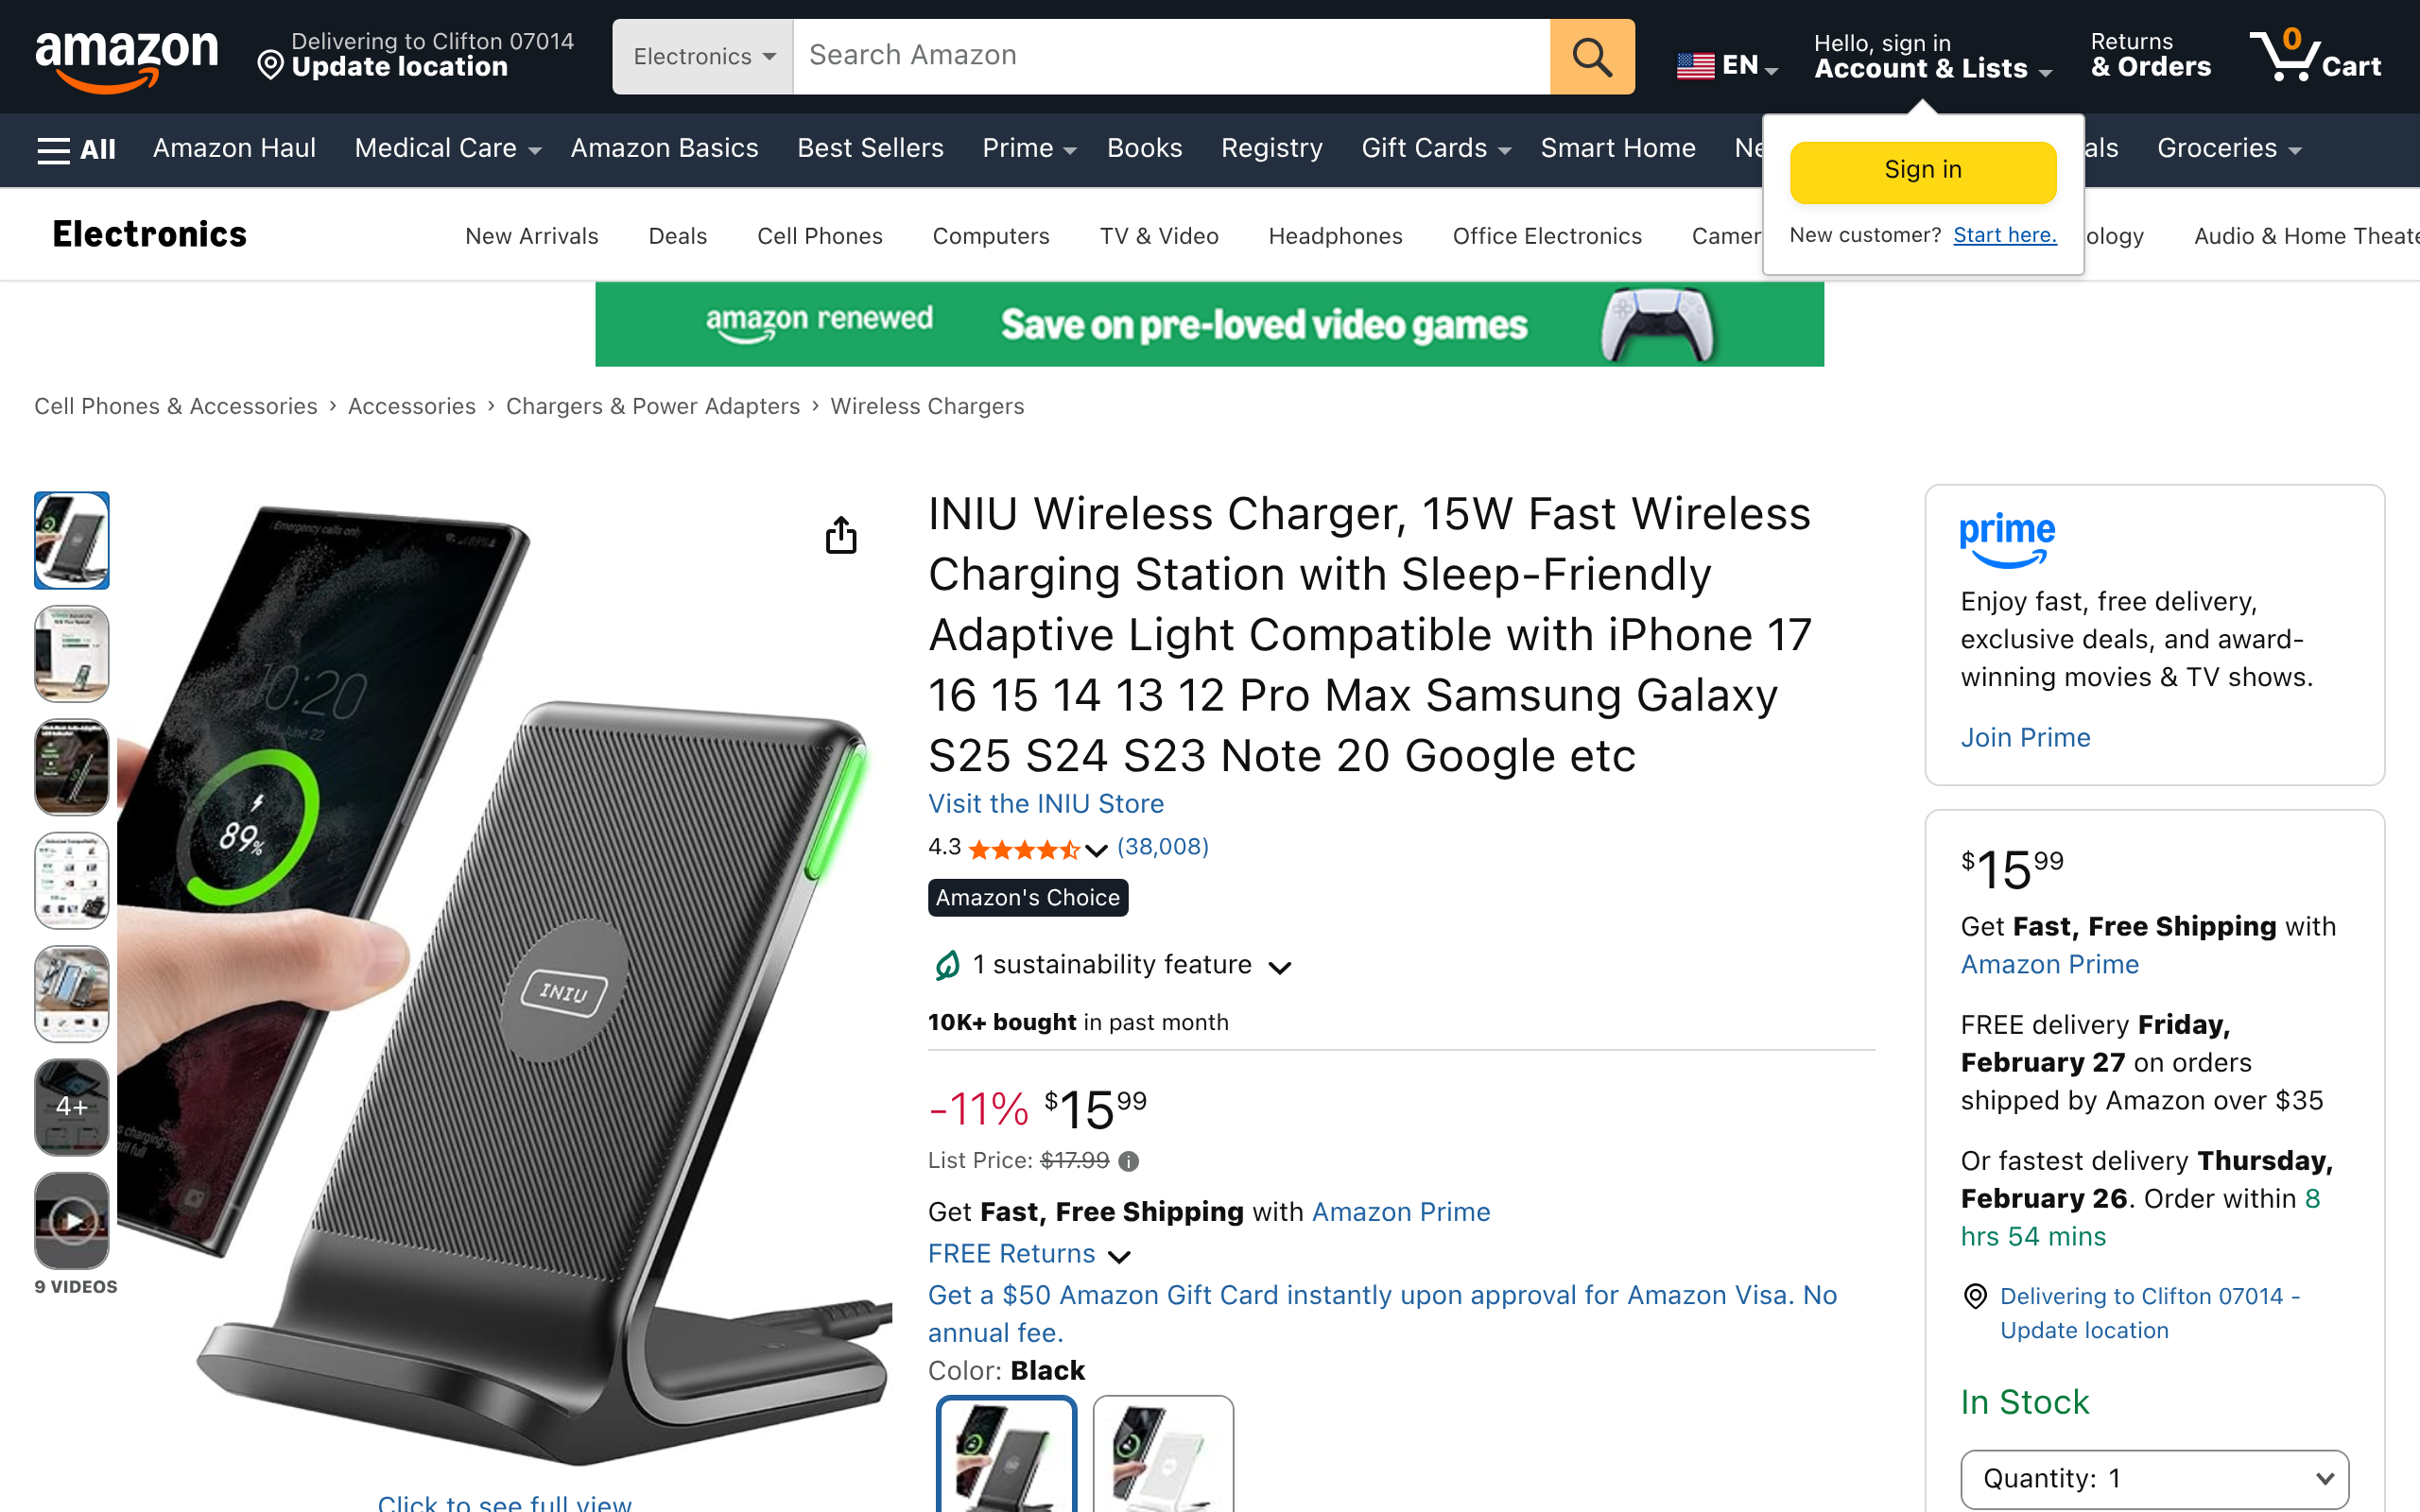The image size is (2420, 1512).
Task: Play the product video thumbnail
Action: pyautogui.click(x=72, y=1219)
